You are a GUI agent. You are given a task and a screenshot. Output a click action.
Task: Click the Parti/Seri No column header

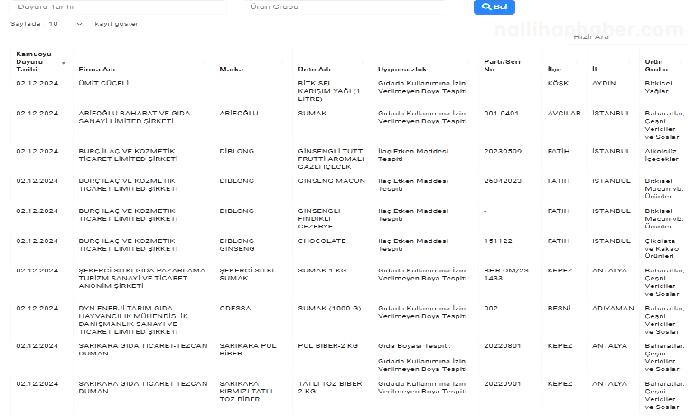pyautogui.click(x=502, y=65)
